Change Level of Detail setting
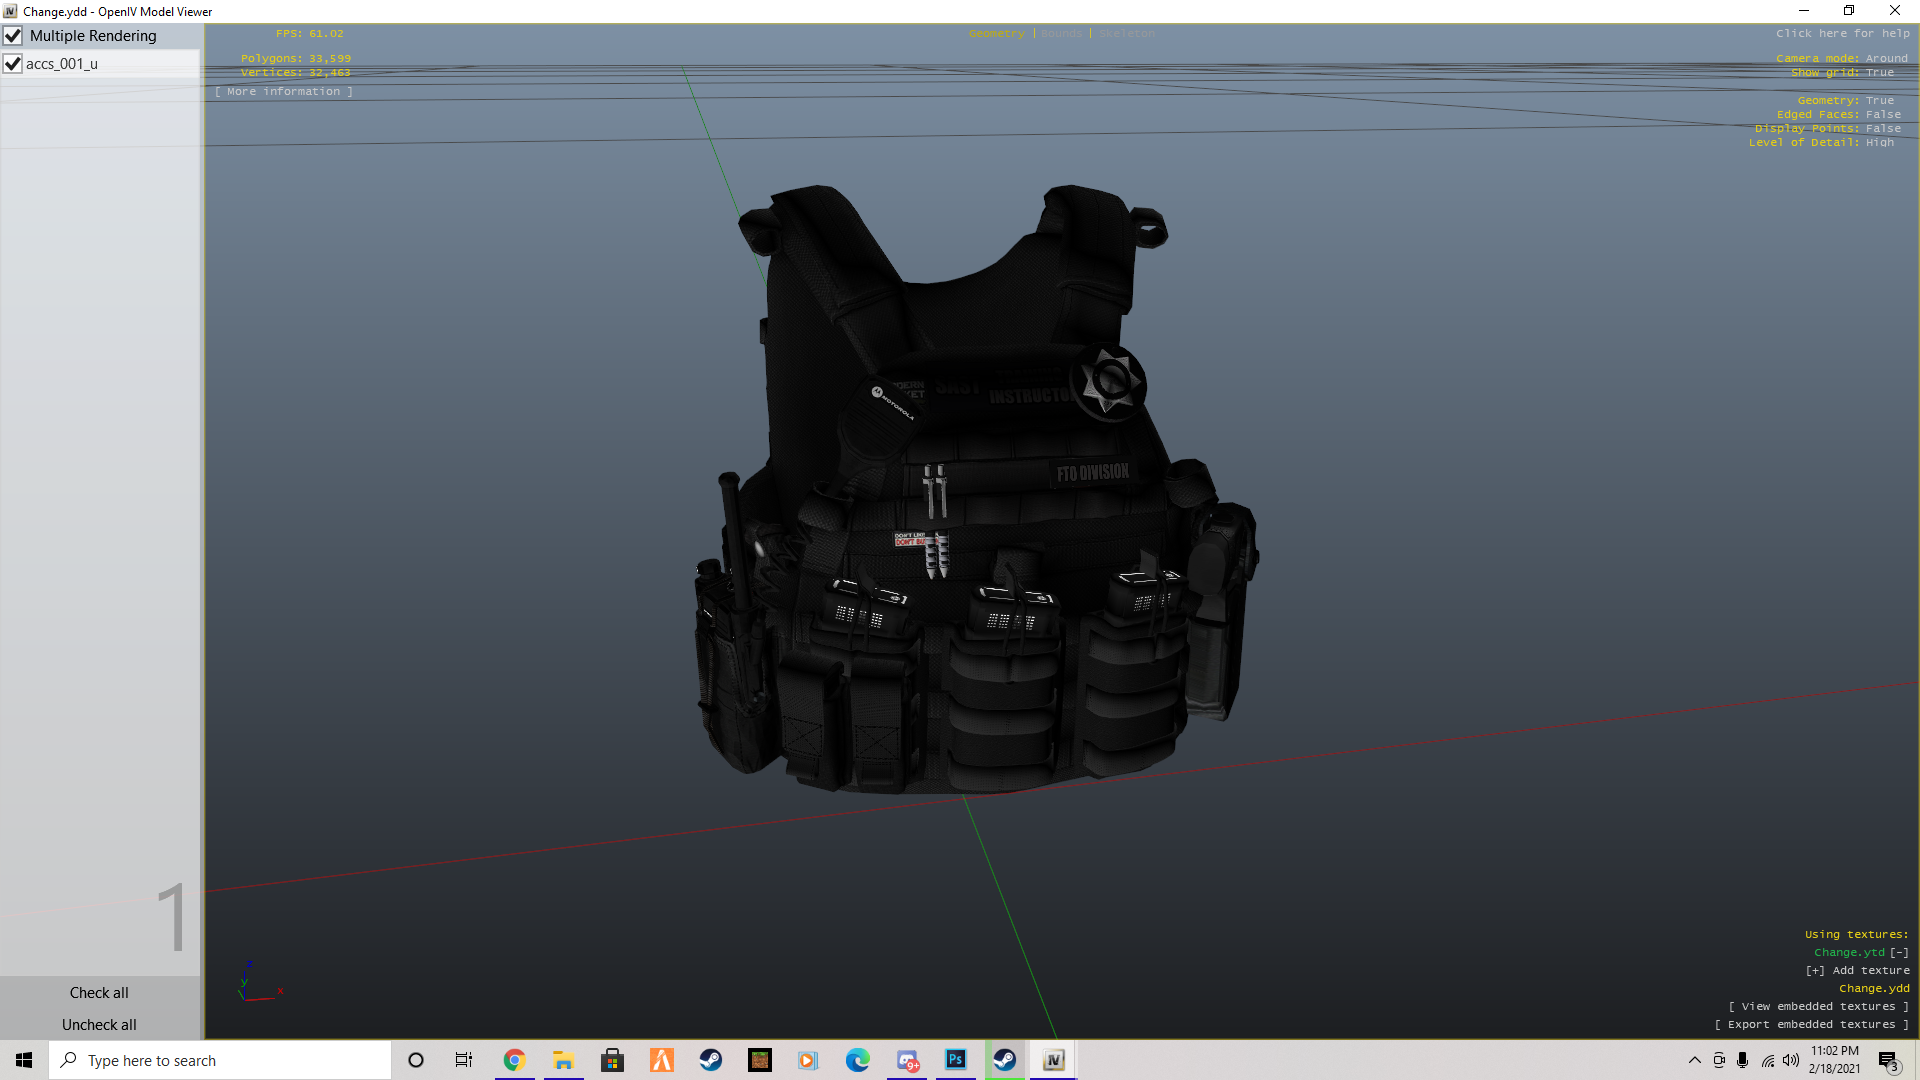Screen dimensions: 1920x1080 [x=1879, y=143]
